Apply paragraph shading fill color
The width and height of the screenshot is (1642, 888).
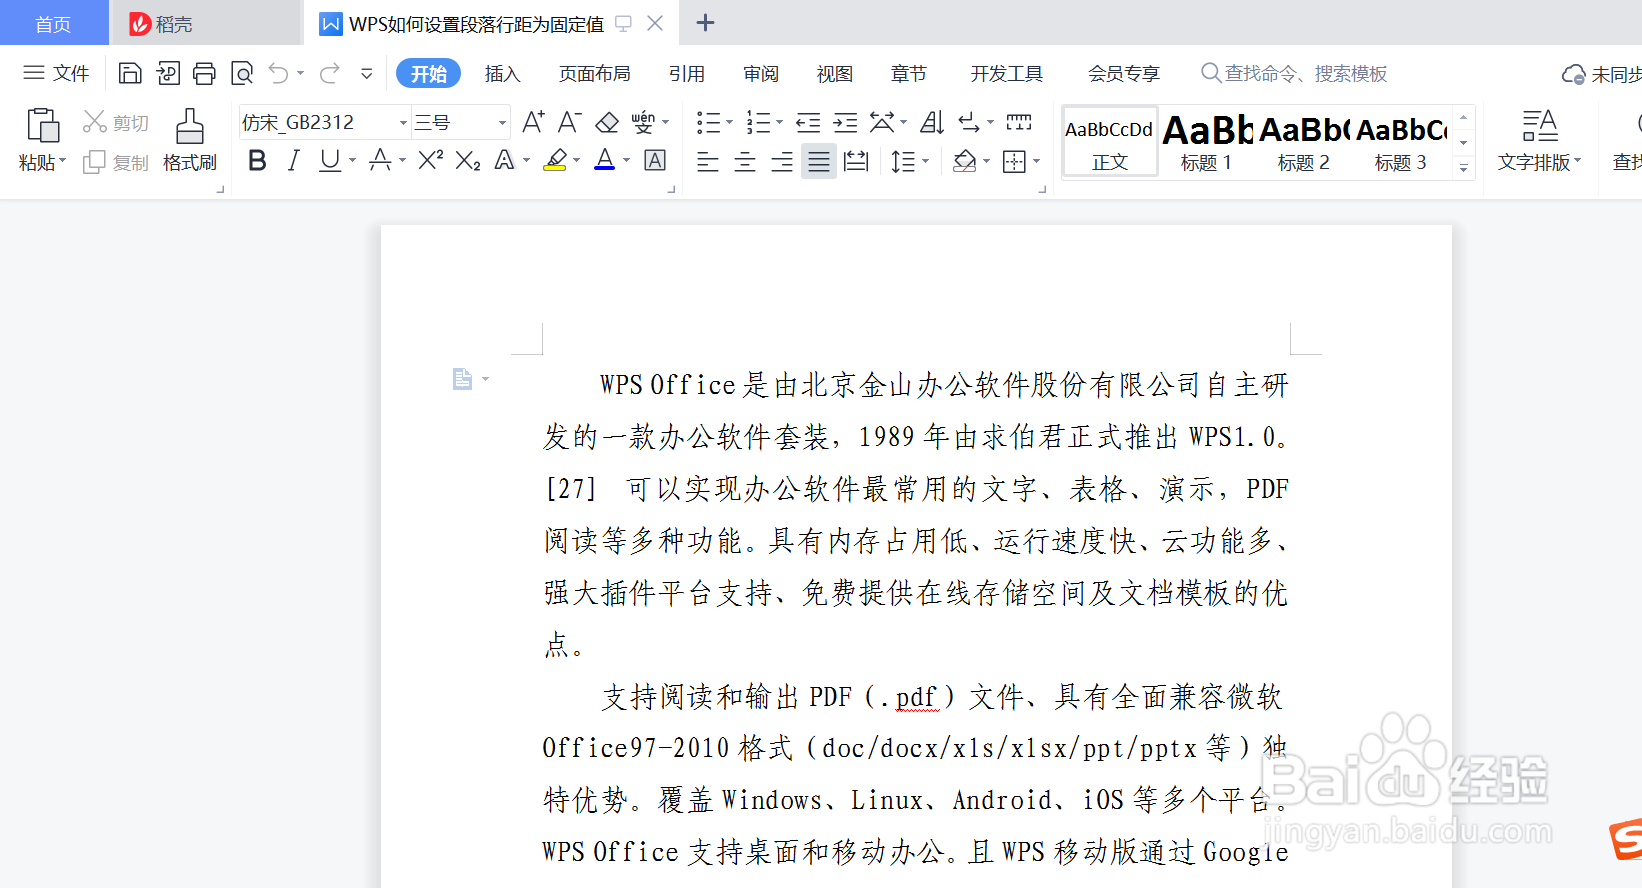[x=964, y=161]
